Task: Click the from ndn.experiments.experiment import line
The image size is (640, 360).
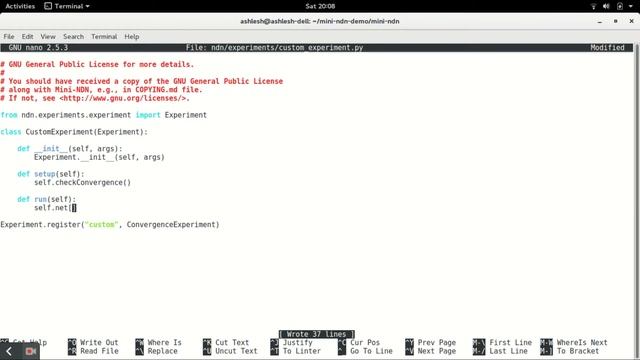Action: tap(104, 115)
